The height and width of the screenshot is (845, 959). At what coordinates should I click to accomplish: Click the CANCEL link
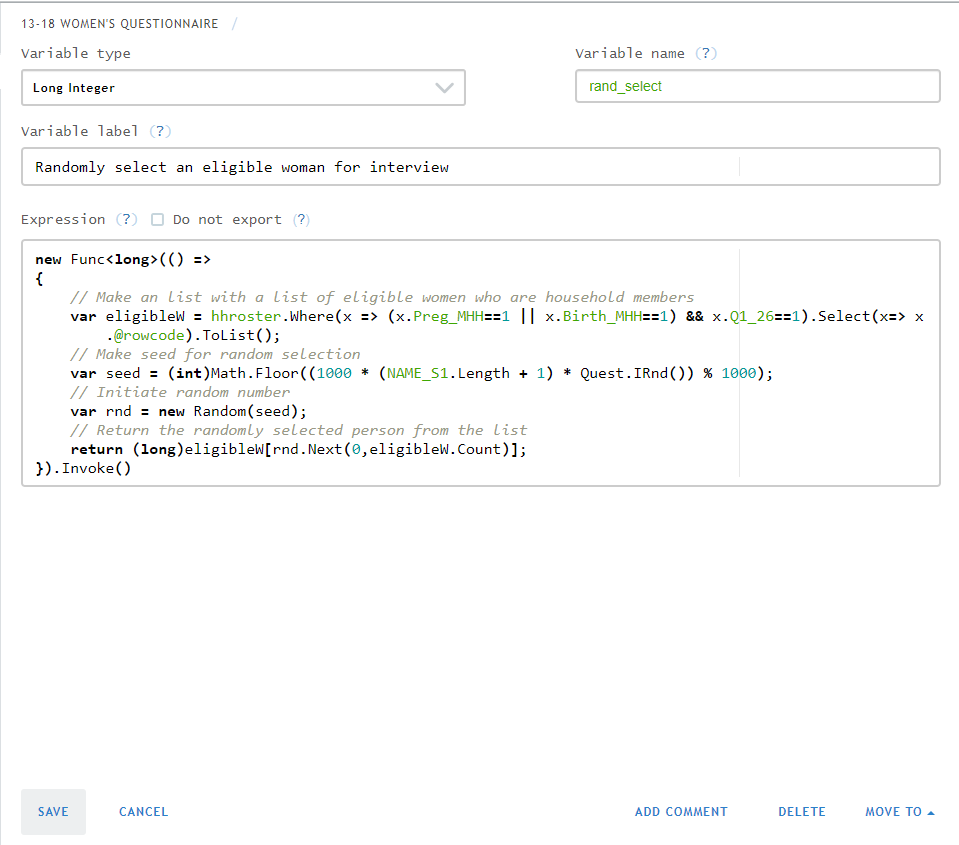143,812
